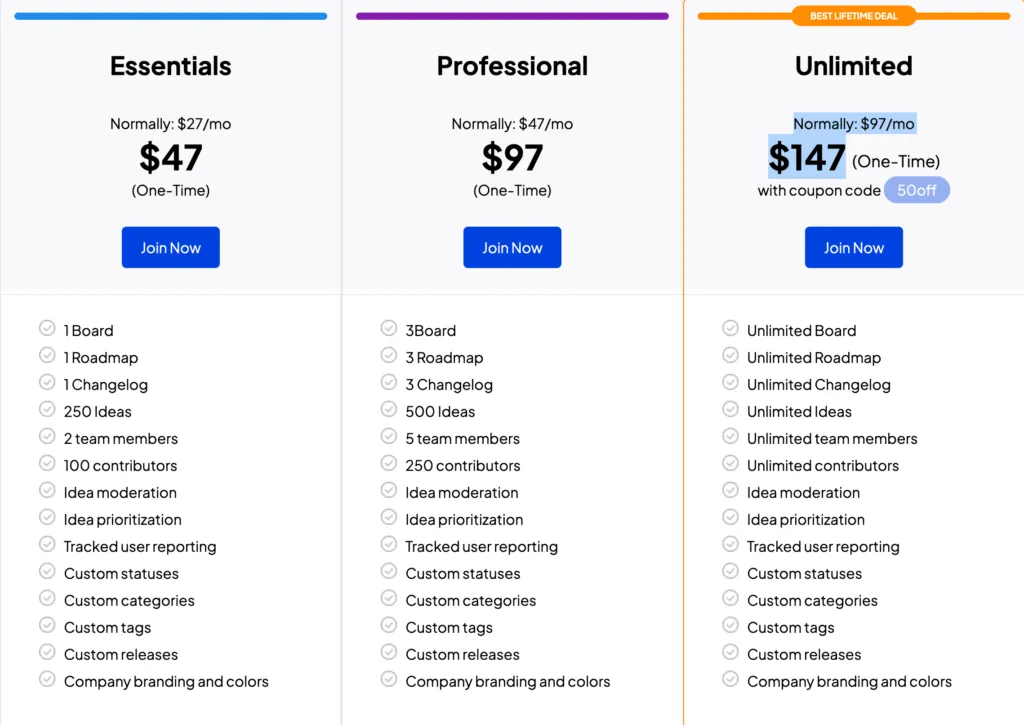The height and width of the screenshot is (725, 1024).
Task: Click the checkmark next to 3 Roadmap
Action: pos(389,357)
